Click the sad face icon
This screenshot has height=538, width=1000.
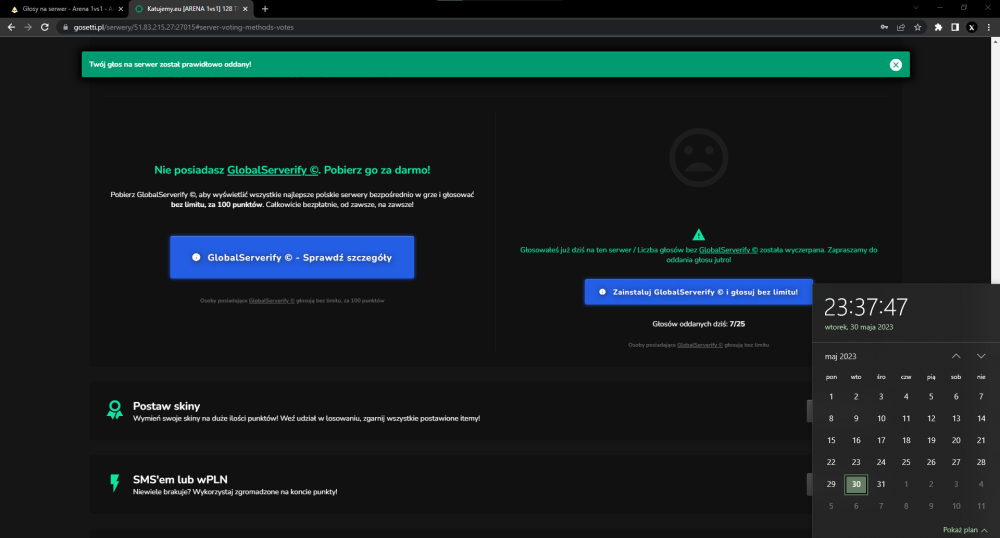(x=698, y=157)
